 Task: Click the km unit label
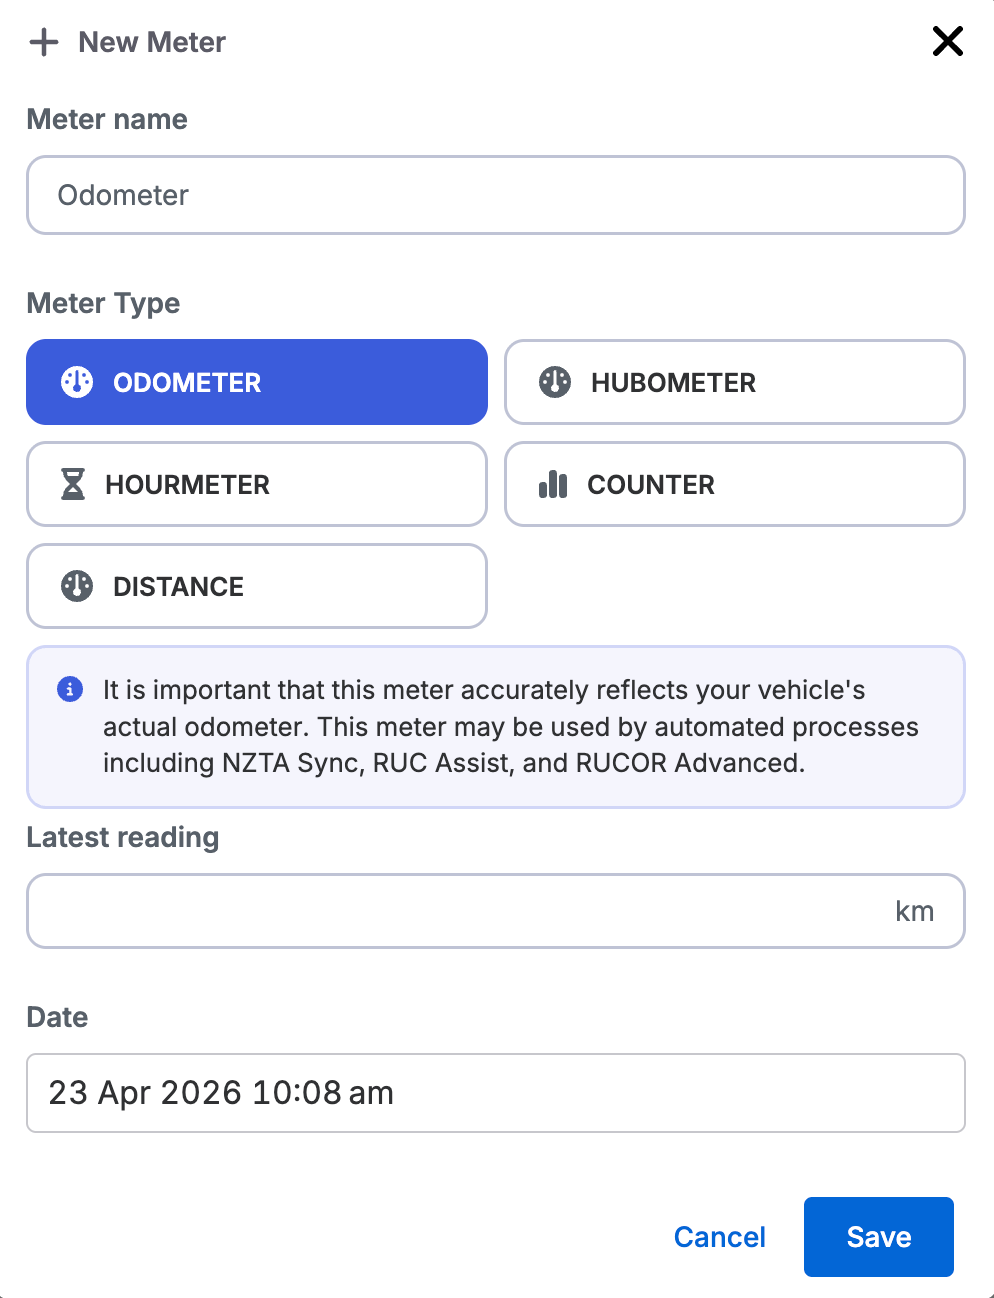coord(914,911)
